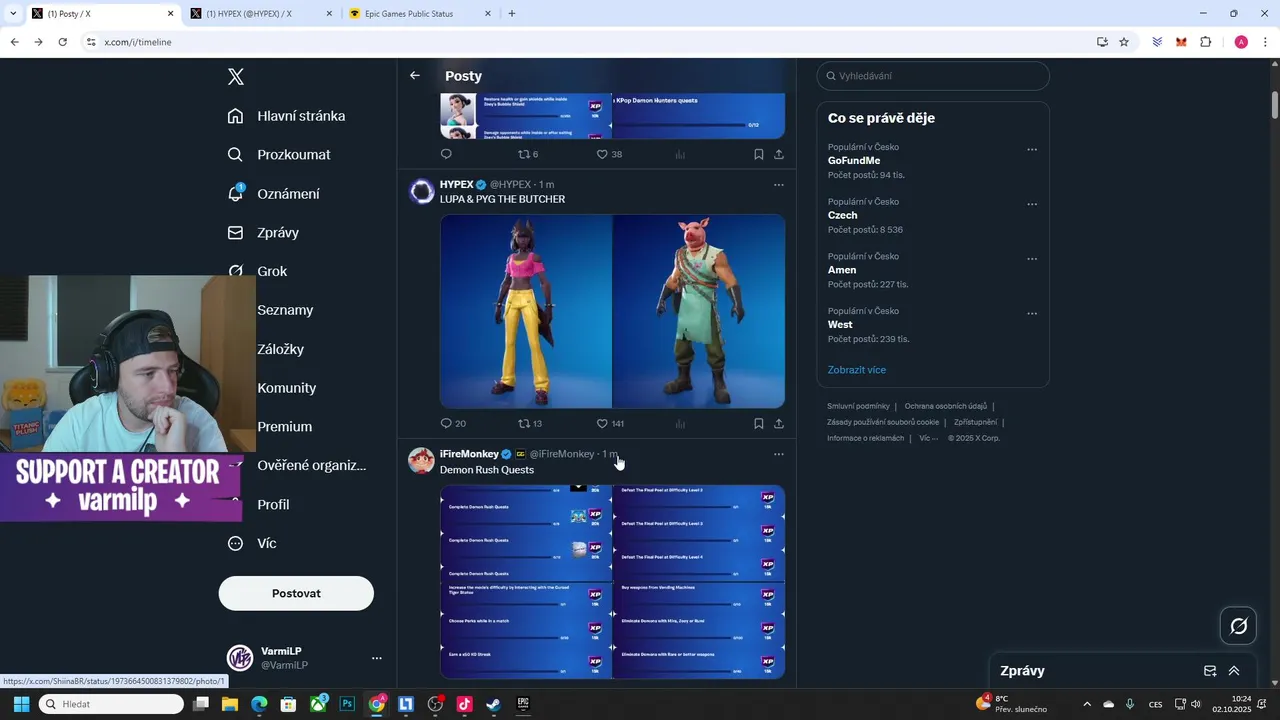This screenshot has height=720, width=1280.
Task: View analytics of the top post
Action: [x=680, y=154]
